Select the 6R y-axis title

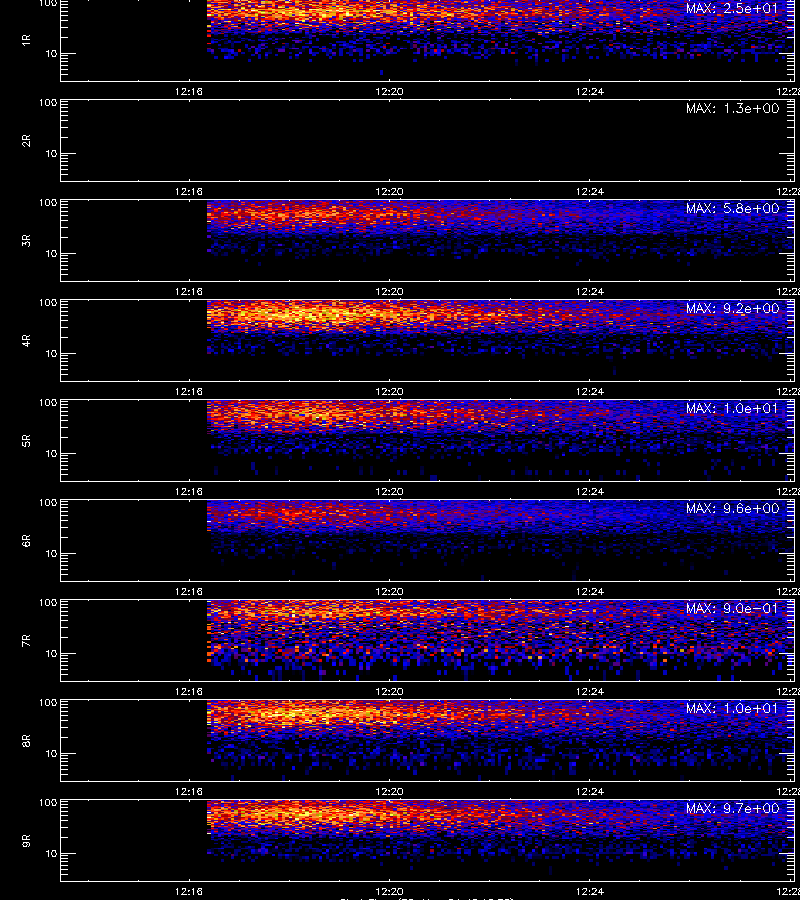26,541
